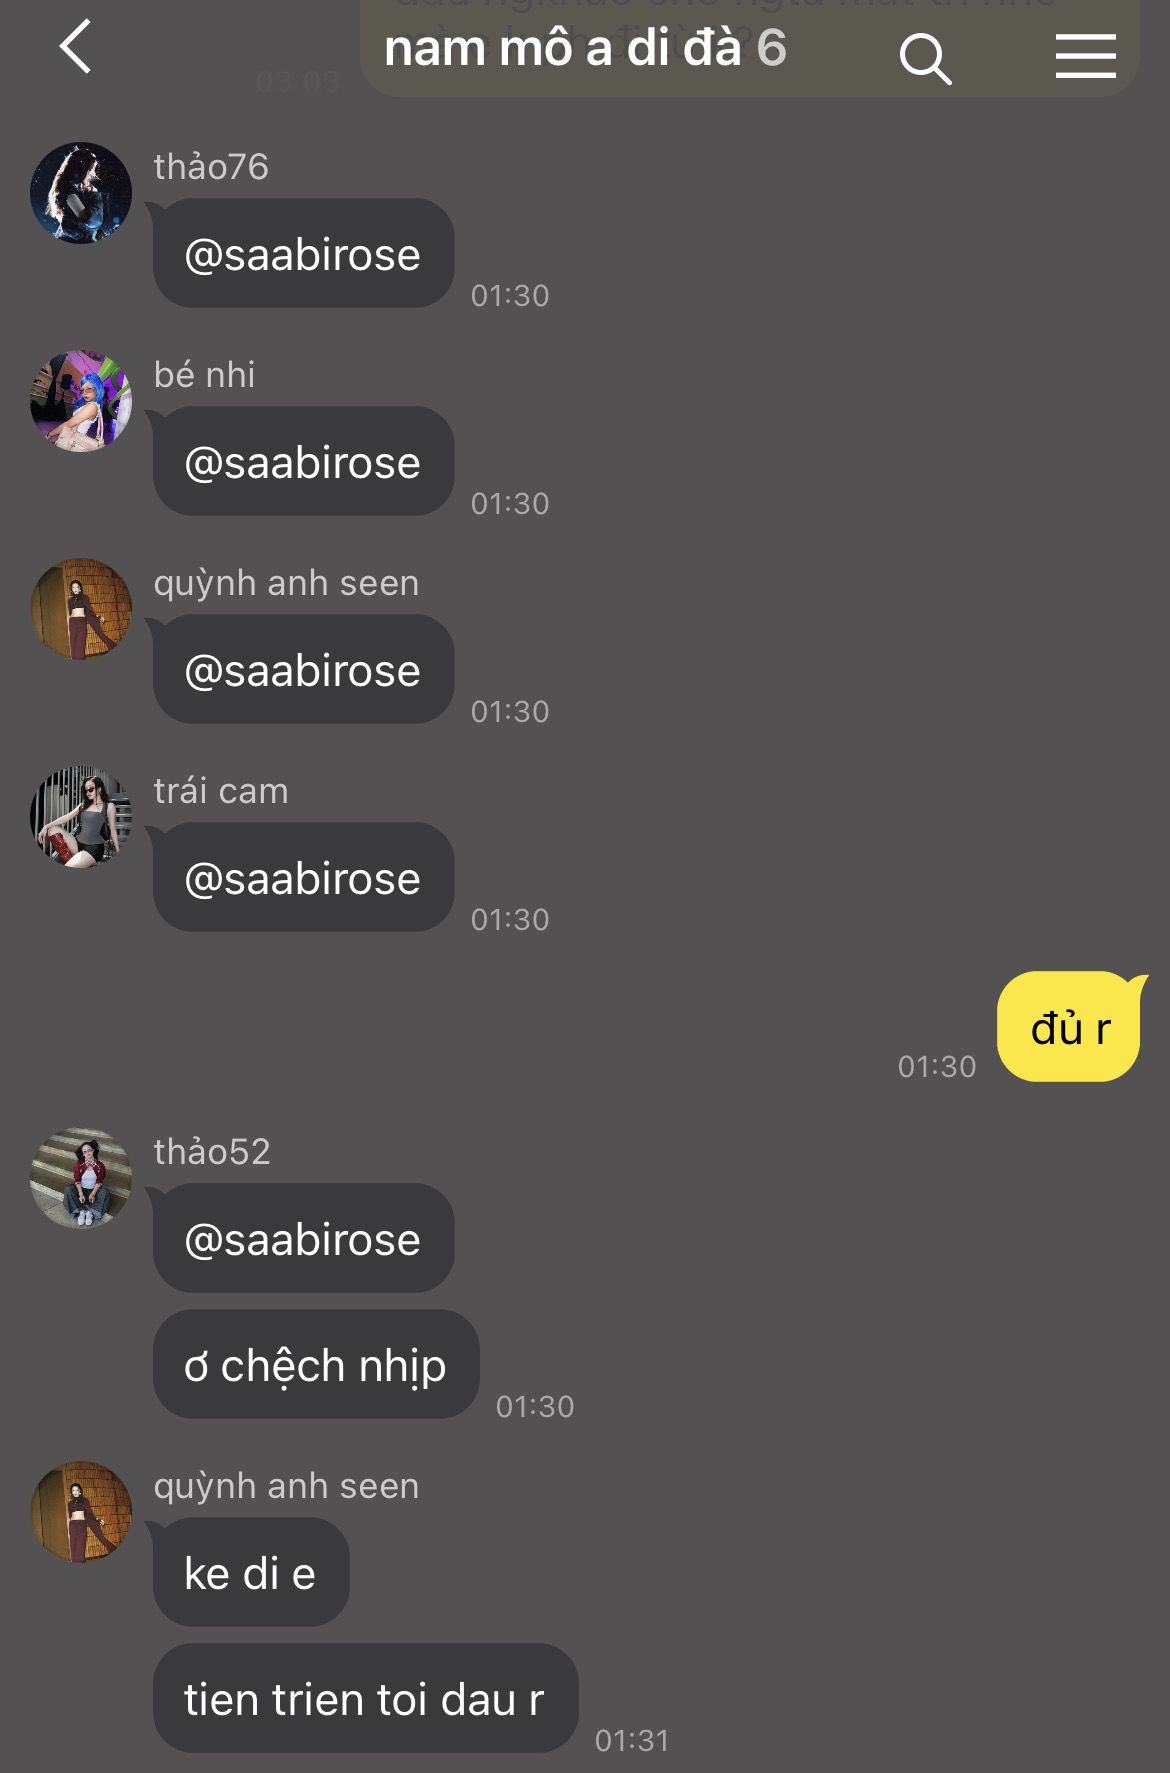Tap the username label "thảo52"

point(212,1152)
